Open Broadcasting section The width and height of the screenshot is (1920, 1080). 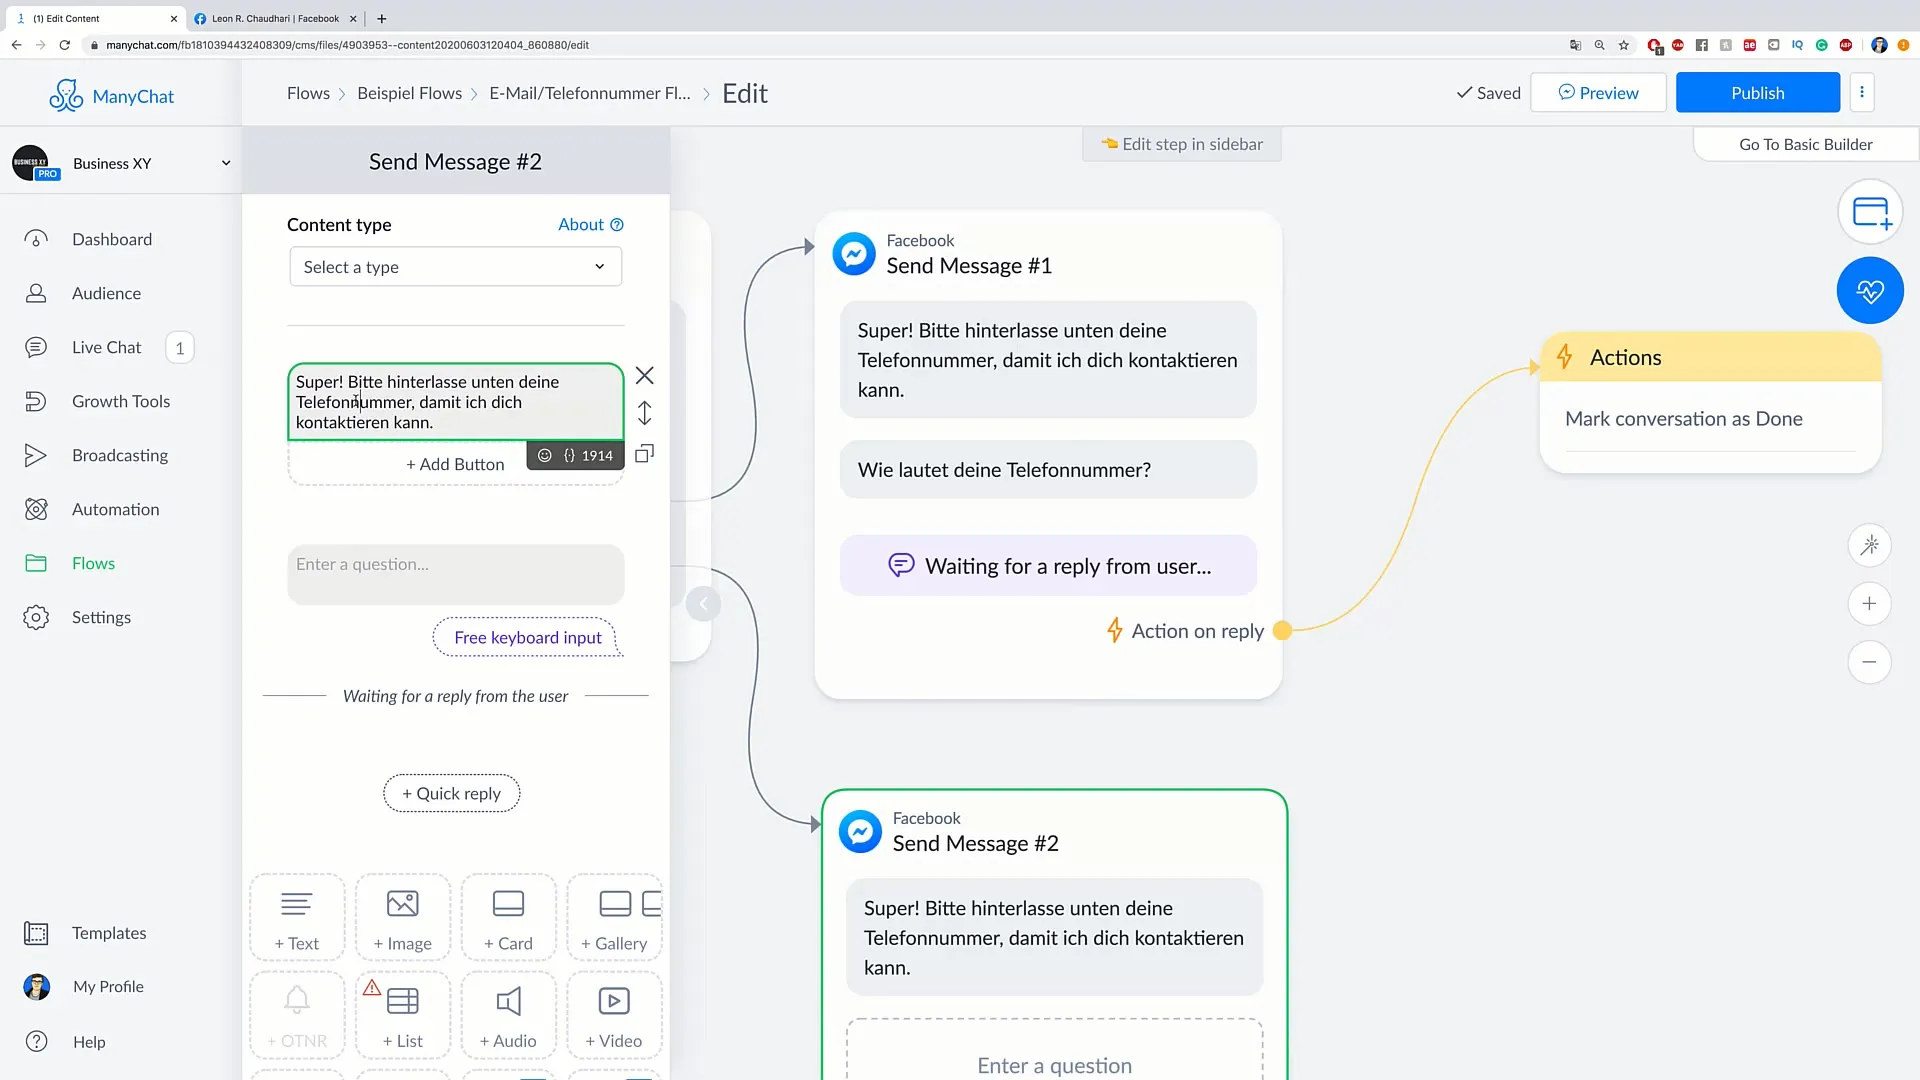(119, 455)
